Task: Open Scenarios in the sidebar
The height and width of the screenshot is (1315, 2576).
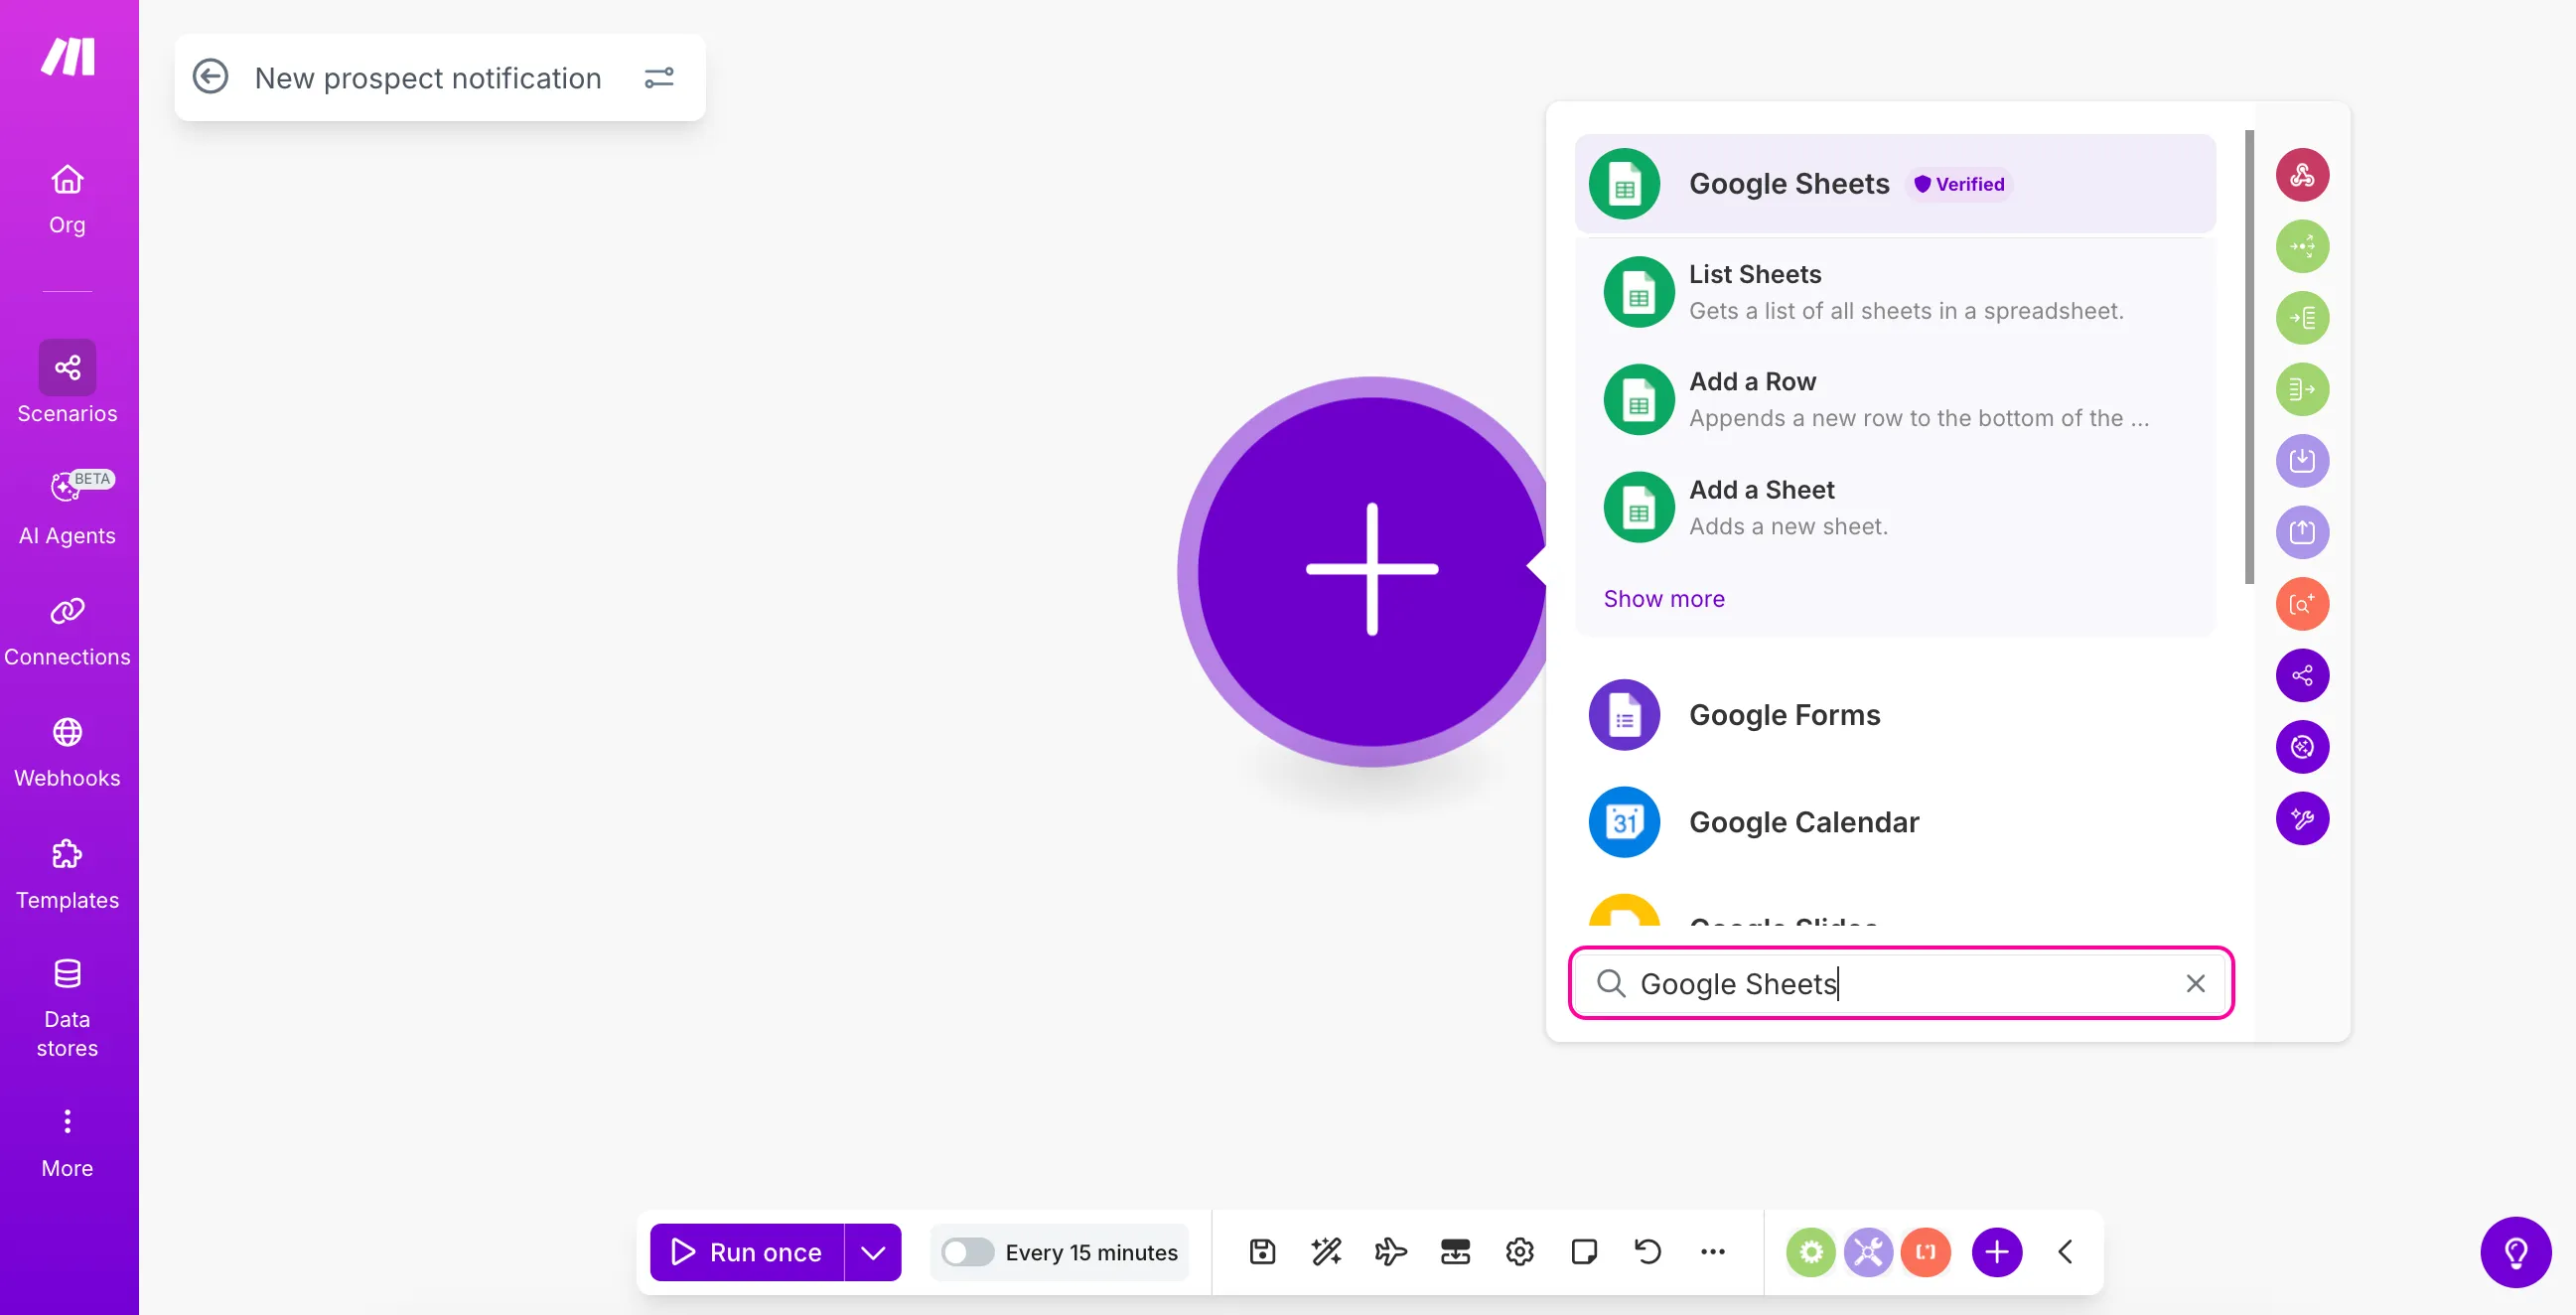Action: [67, 383]
